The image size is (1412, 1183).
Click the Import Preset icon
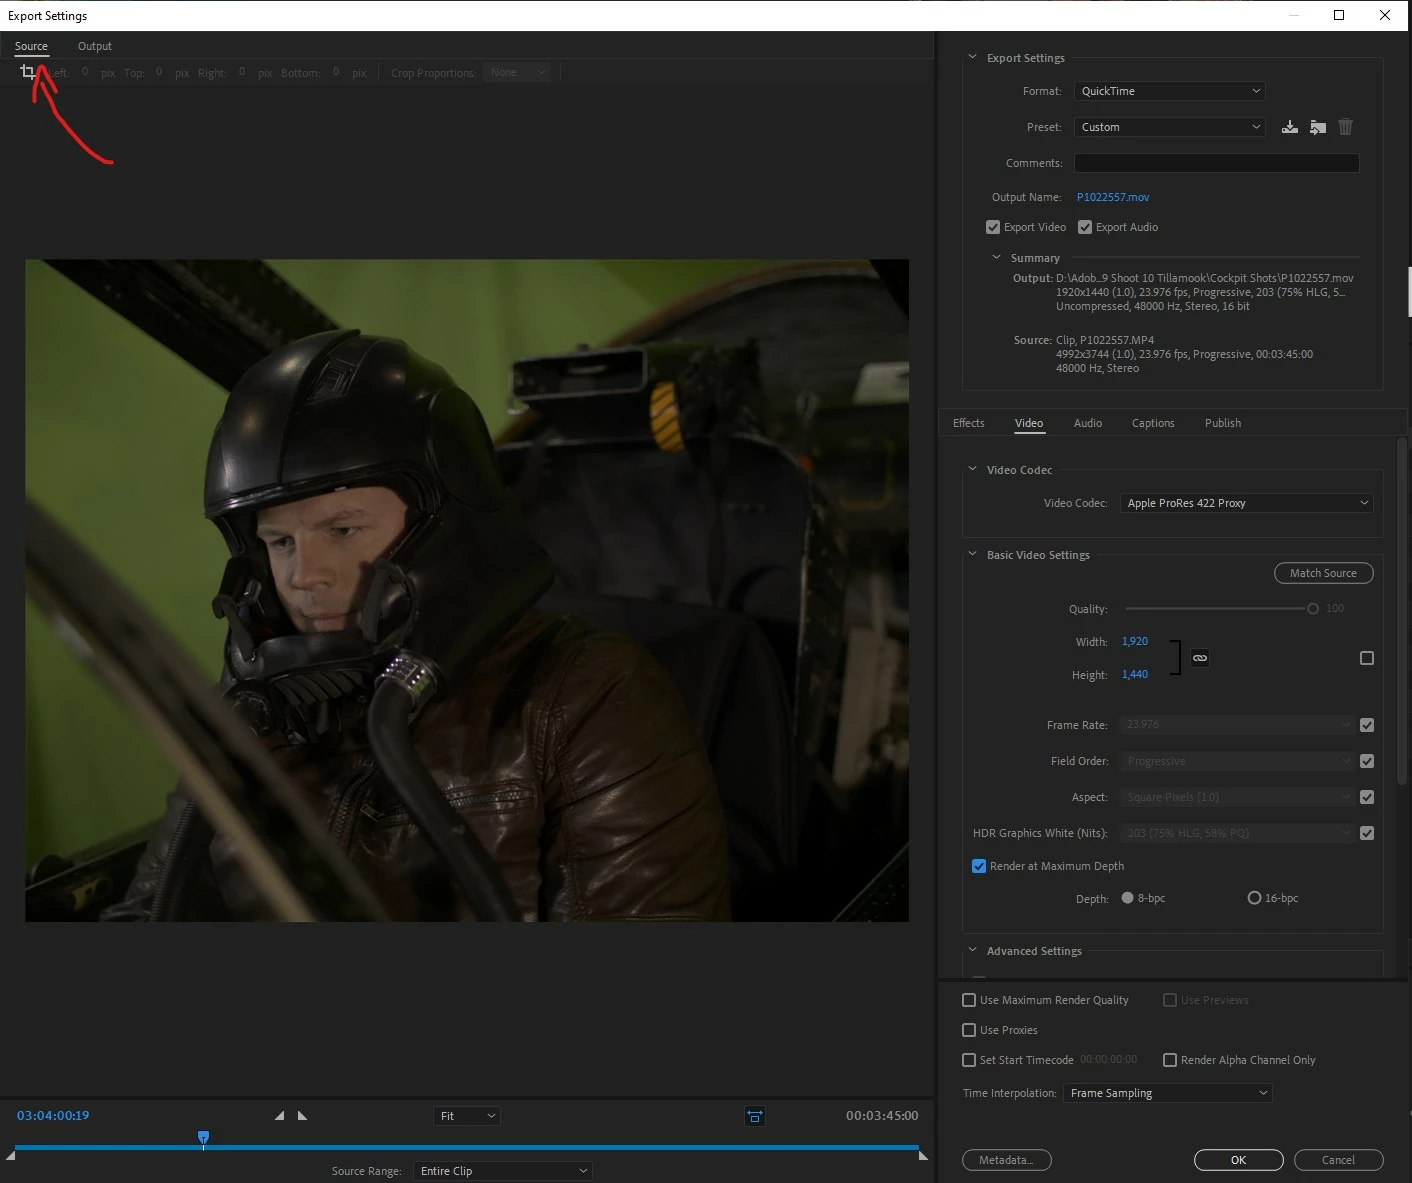1318,127
